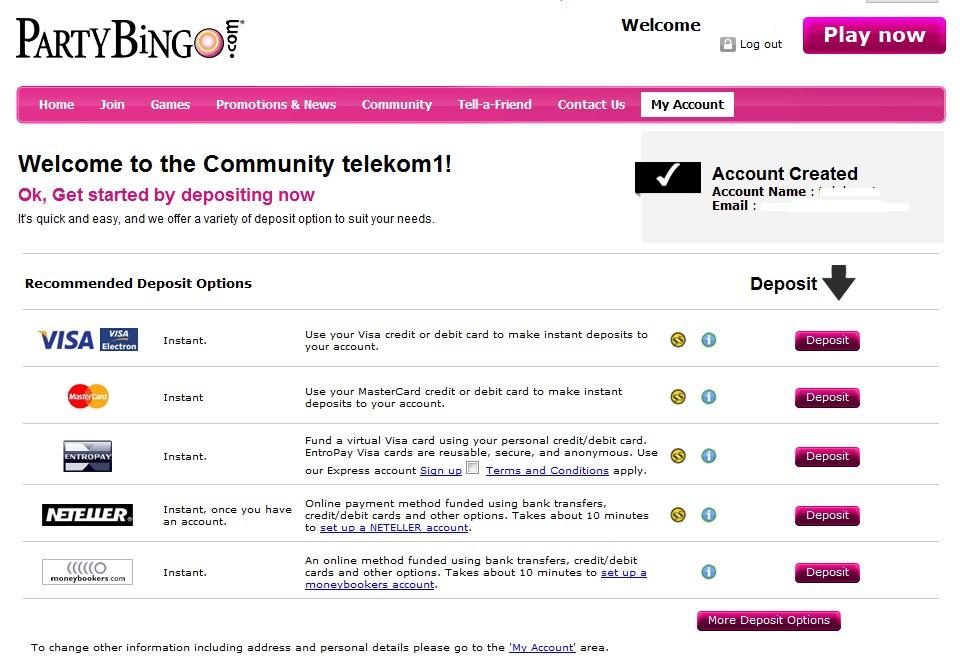Click Deposit for the Visa option
Viewport: 960px width, 666px height.
coord(827,340)
